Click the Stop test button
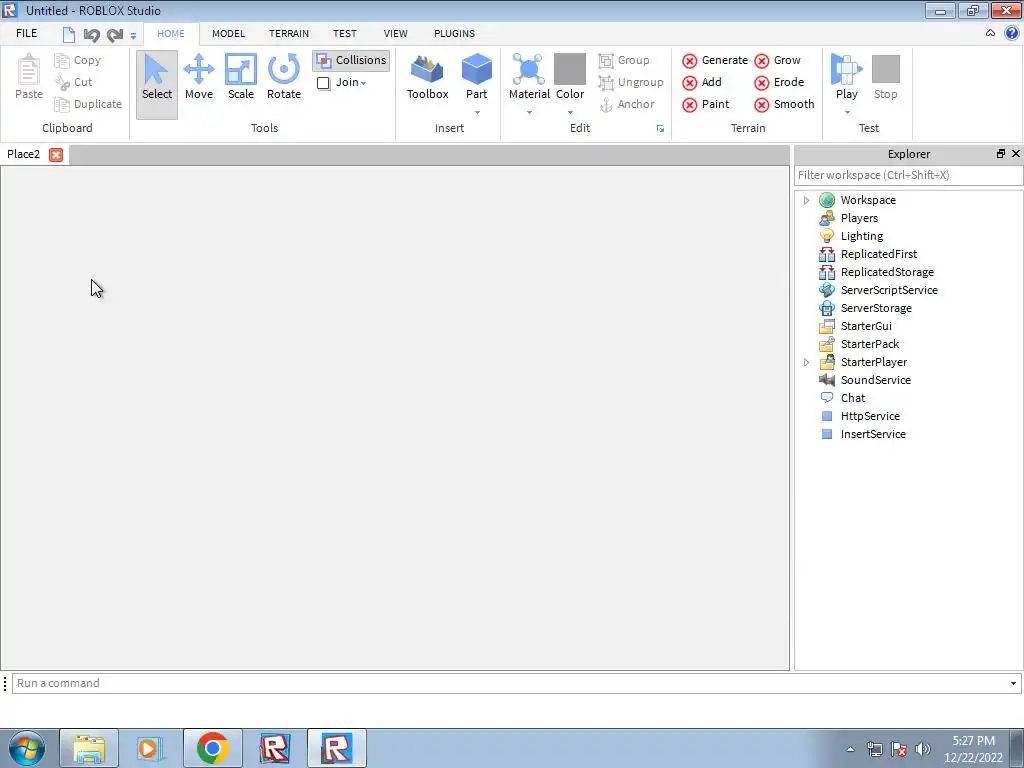The height and width of the screenshot is (768, 1024). [x=886, y=77]
